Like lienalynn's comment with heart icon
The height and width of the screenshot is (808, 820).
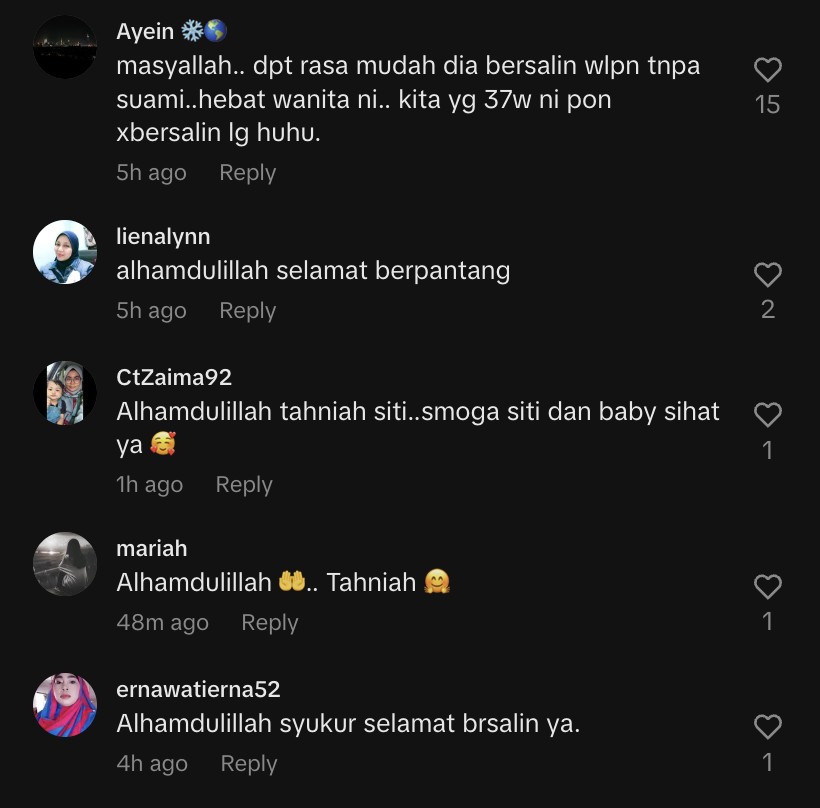click(x=767, y=275)
